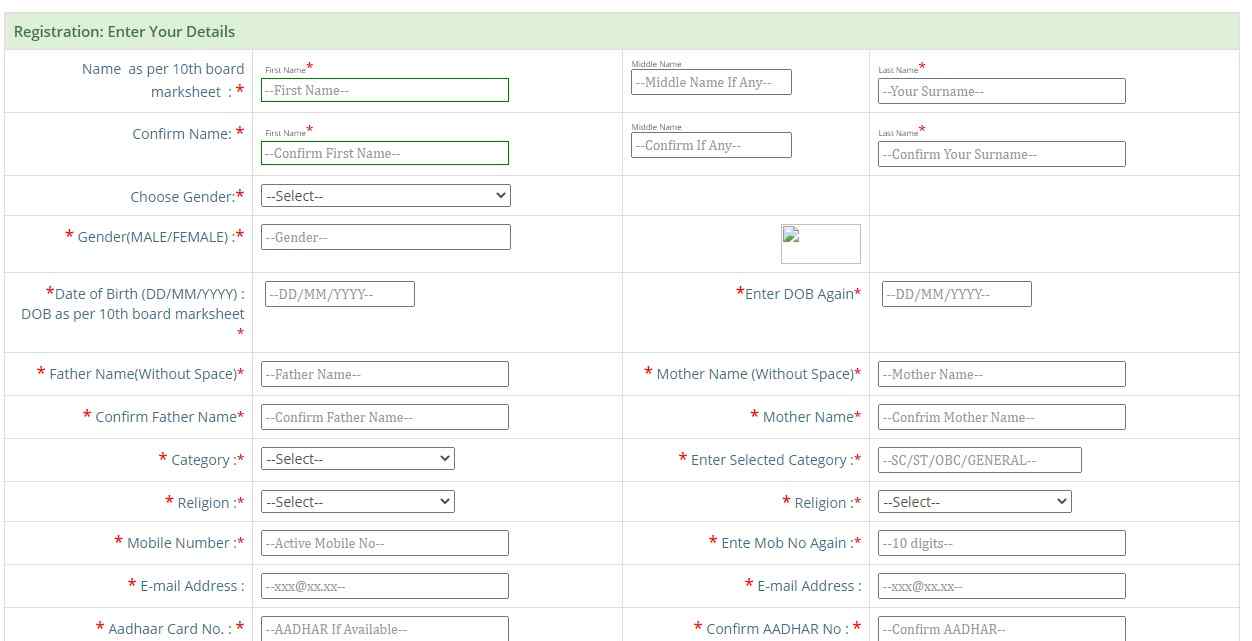Click the Enter DOB Again field
The height and width of the screenshot is (641, 1252).
tap(956, 294)
